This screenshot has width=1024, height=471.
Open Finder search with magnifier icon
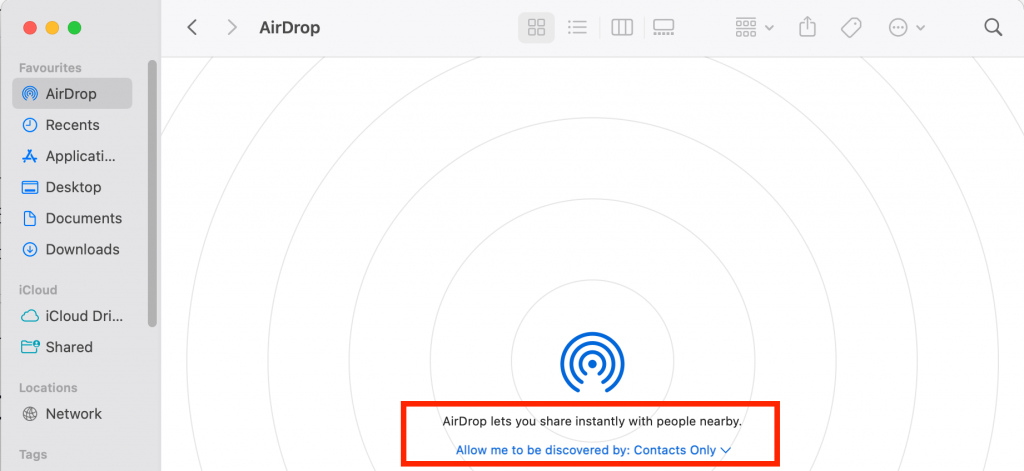[993, 27]
